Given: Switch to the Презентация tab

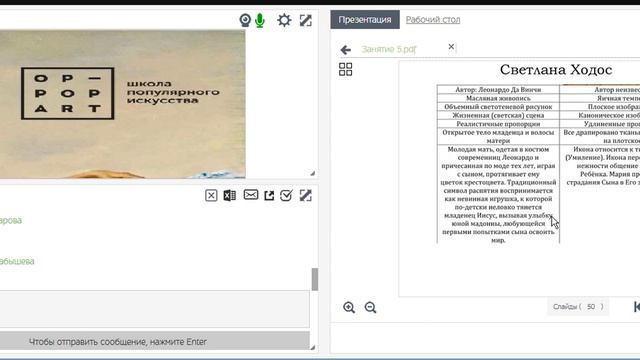Looking at the screenshot, I should click(365, 20).
